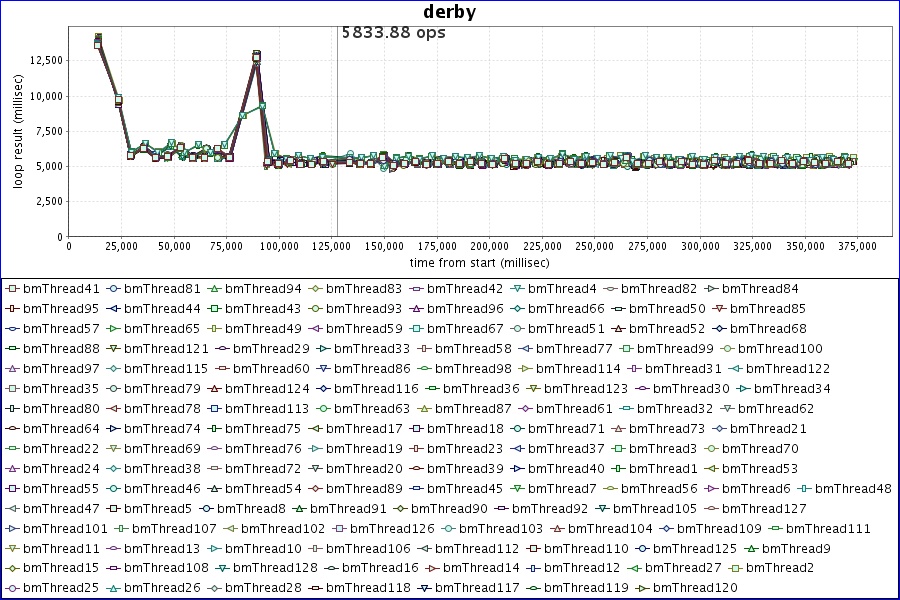
Task: Click the 200,000 tick on the x-axis
Action: pos(489,246)
